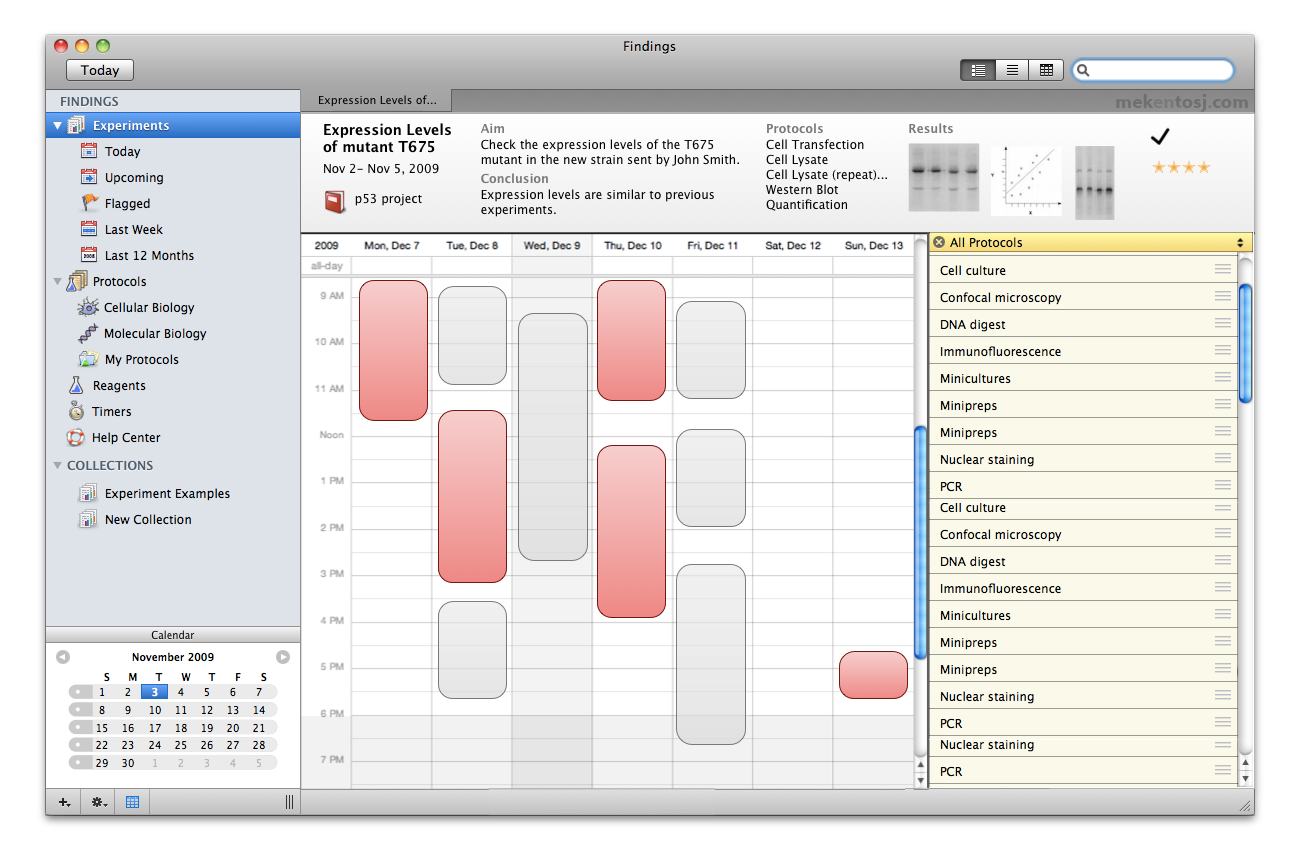Open the Western Blot protocol link

tap(802, 190)
